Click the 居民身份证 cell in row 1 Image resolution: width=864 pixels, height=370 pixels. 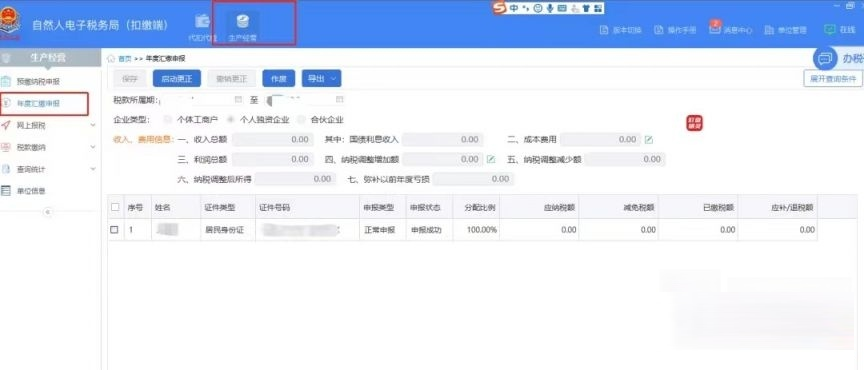228,230
